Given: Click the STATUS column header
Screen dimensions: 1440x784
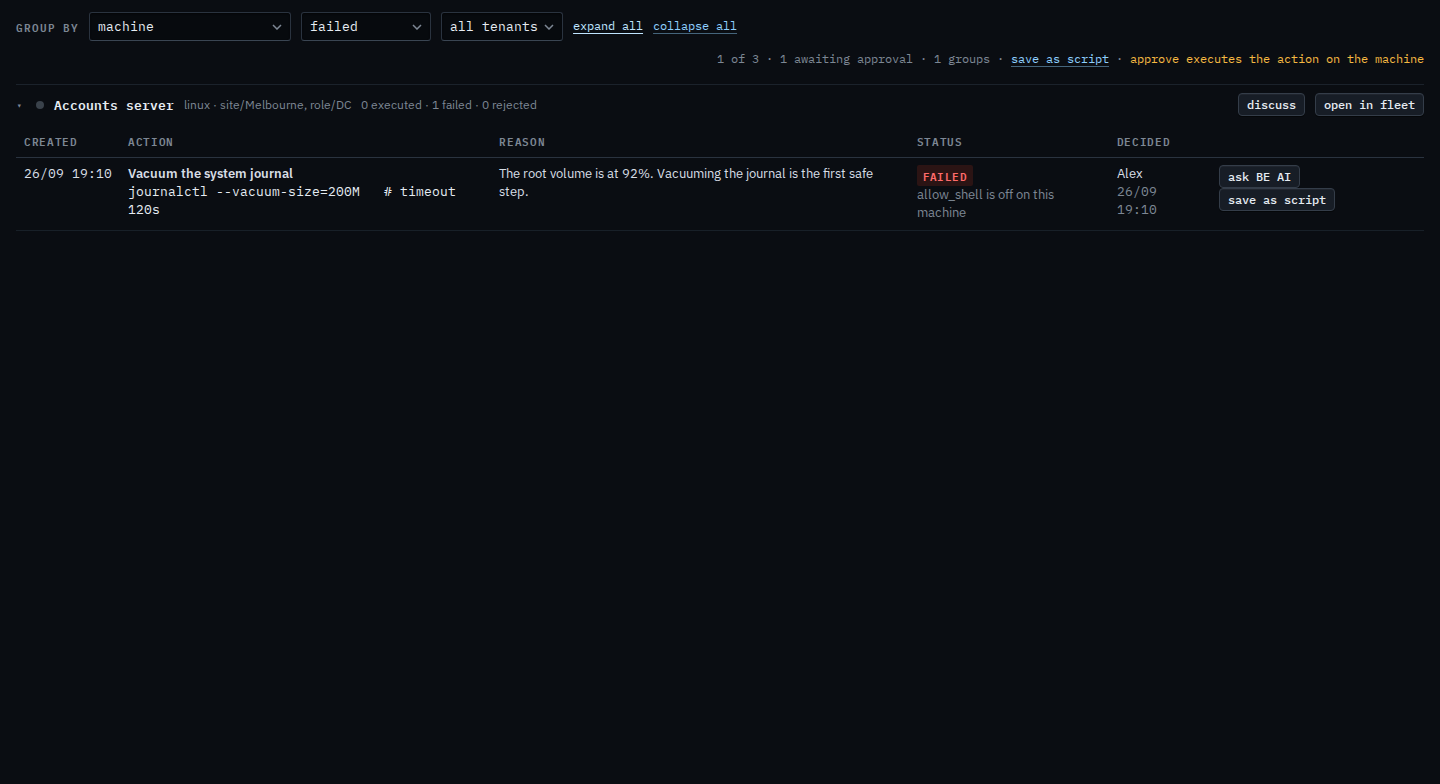Looking at the screenshot, I should click(939, 142).
